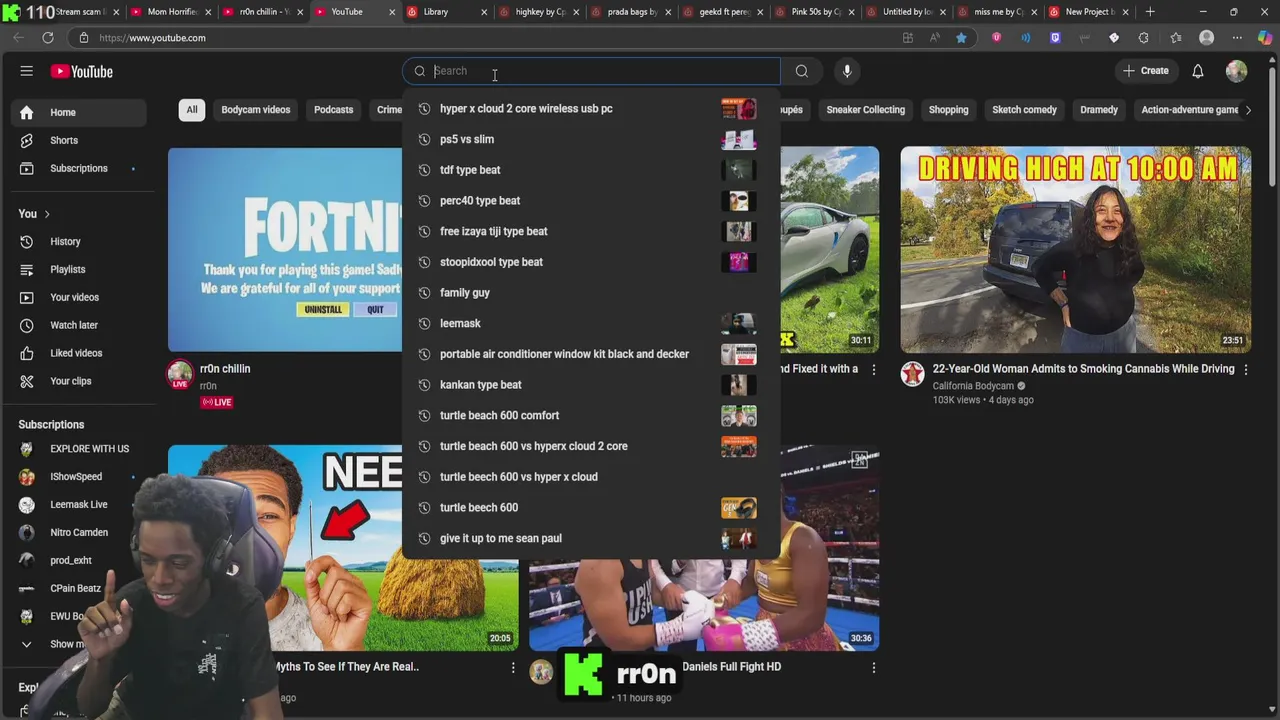1280x720 pixels.
Task: Open California Bodycam channel avatar
Action: 912,374
